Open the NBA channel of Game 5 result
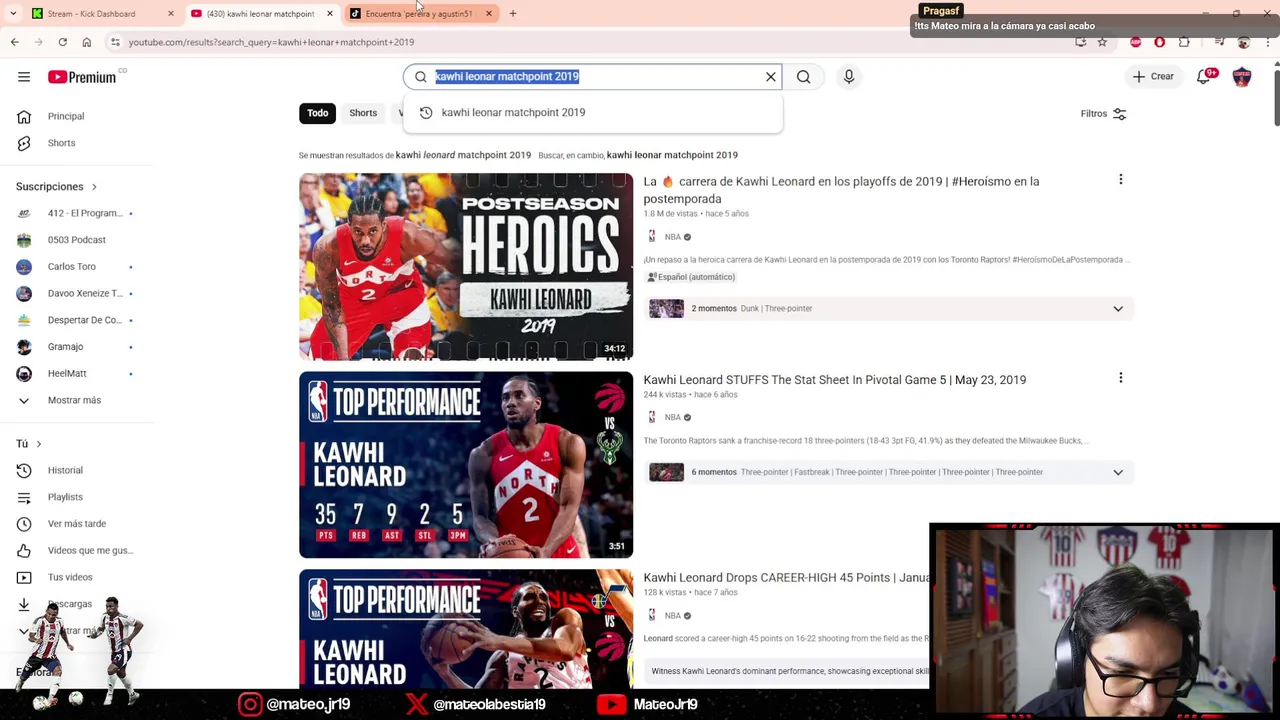The height and width of the screenshot is (720, 1280). click(672, 417)
